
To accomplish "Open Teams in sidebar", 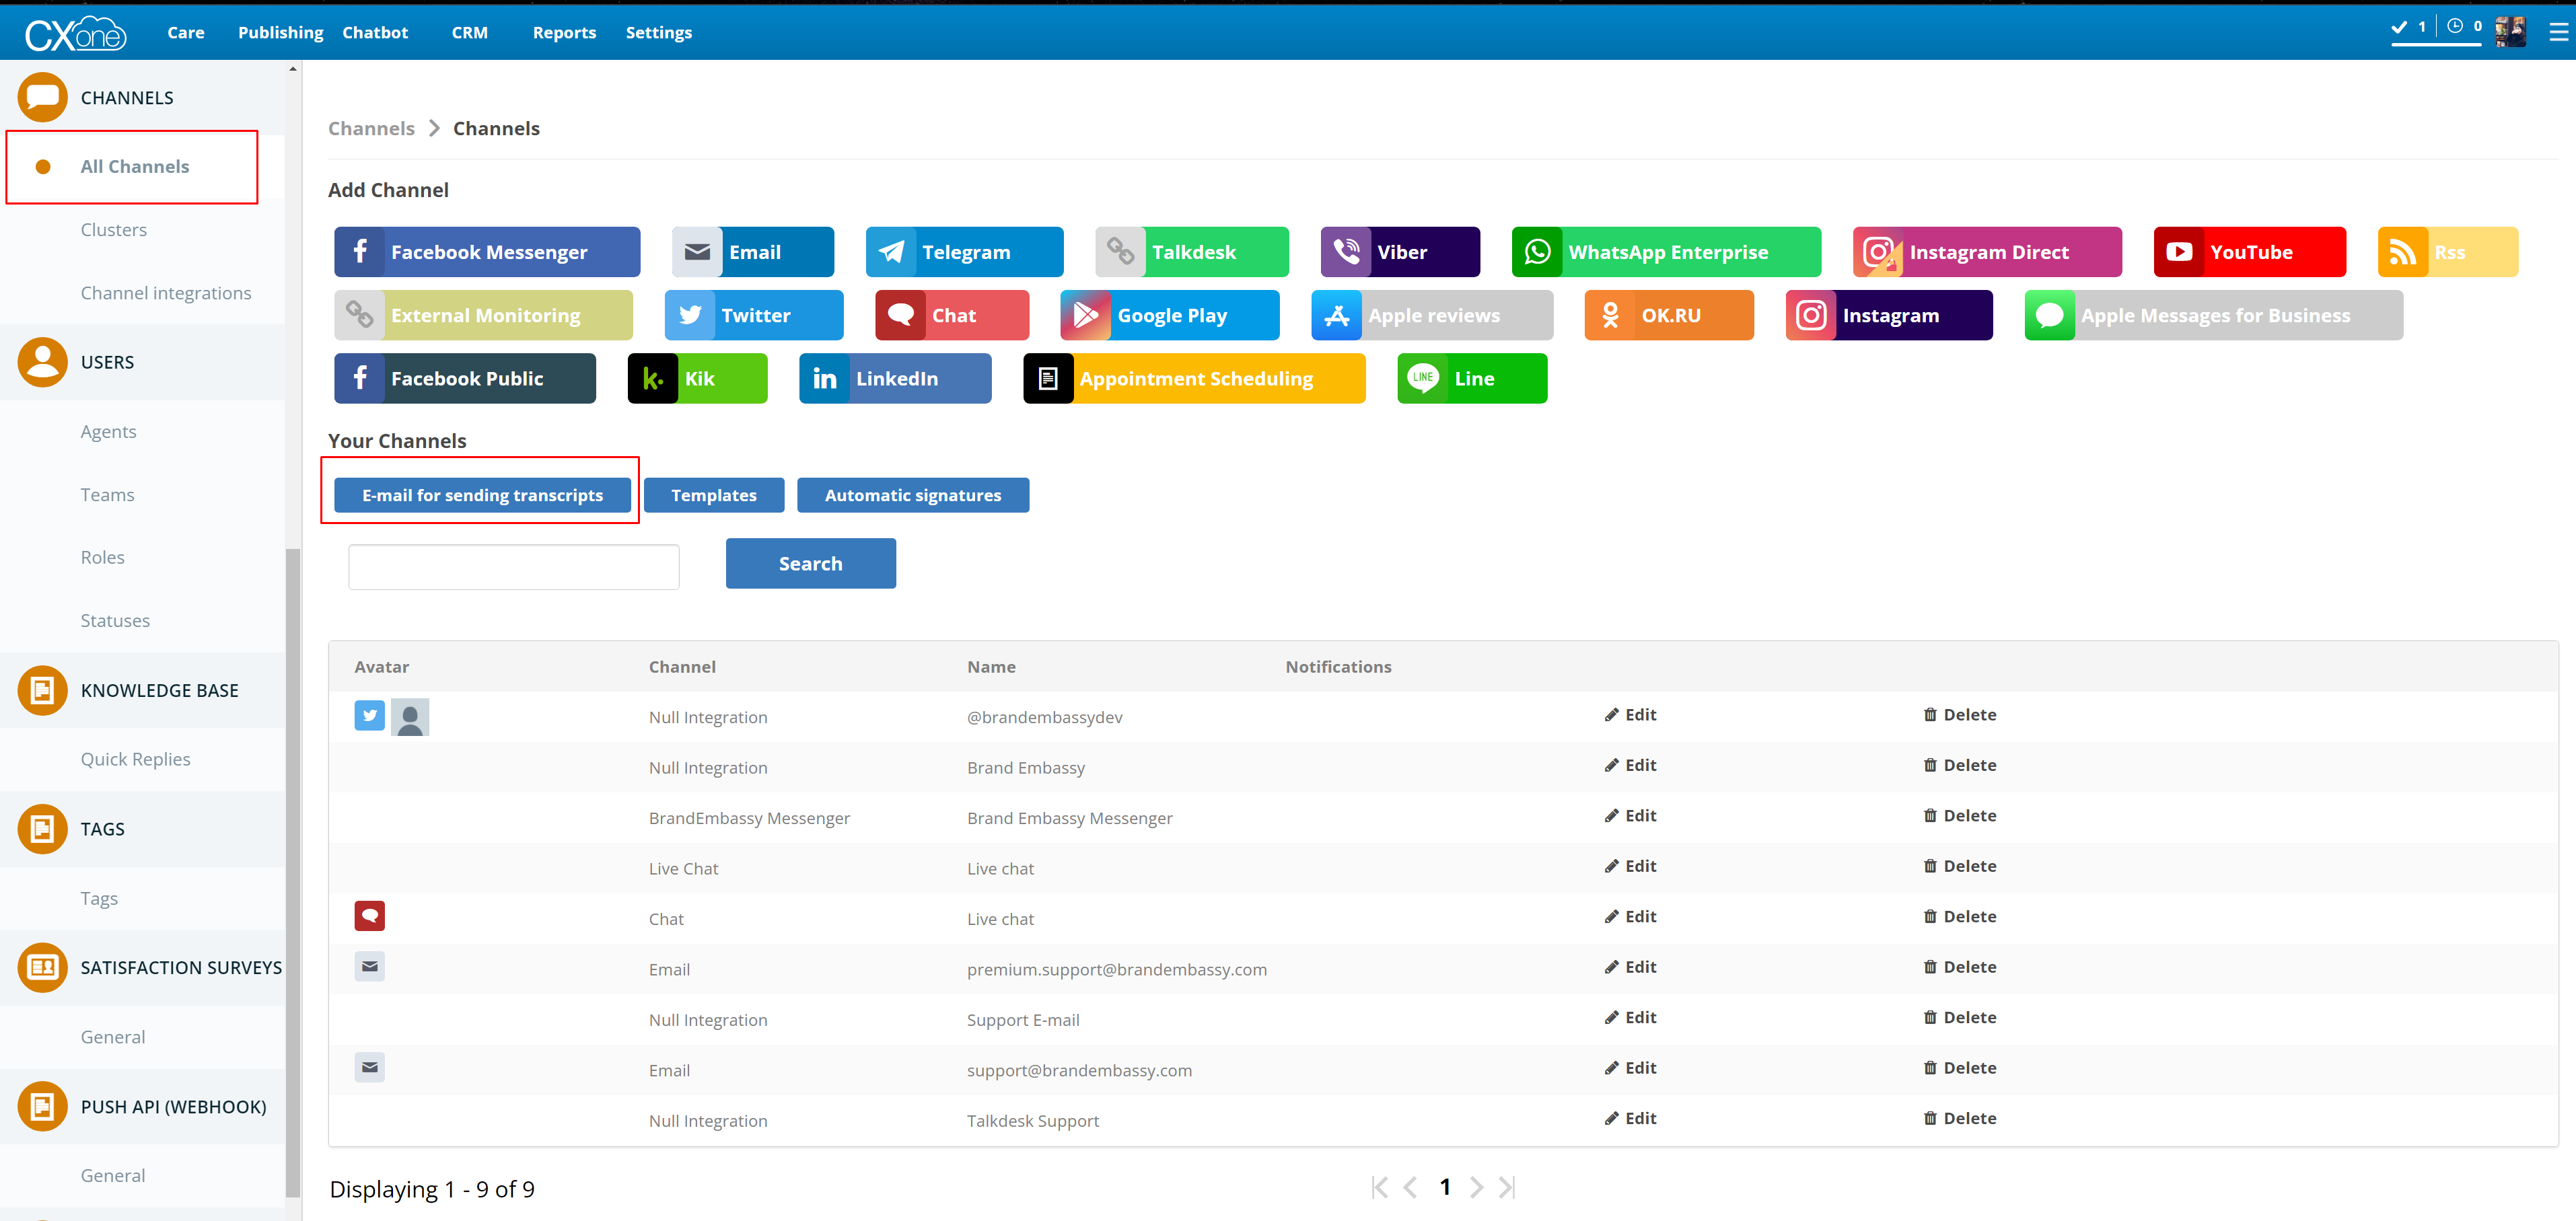I will [x=107, y=494].
